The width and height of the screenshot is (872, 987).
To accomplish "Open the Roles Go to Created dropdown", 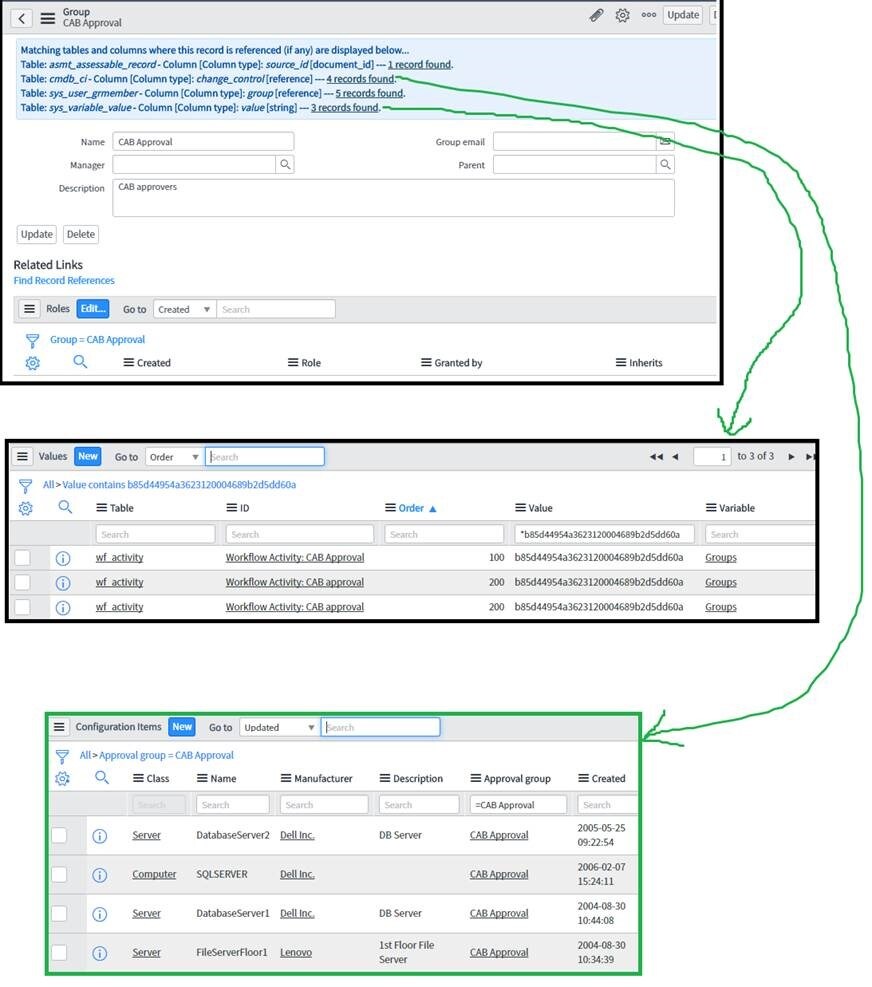I will point(184,309).
